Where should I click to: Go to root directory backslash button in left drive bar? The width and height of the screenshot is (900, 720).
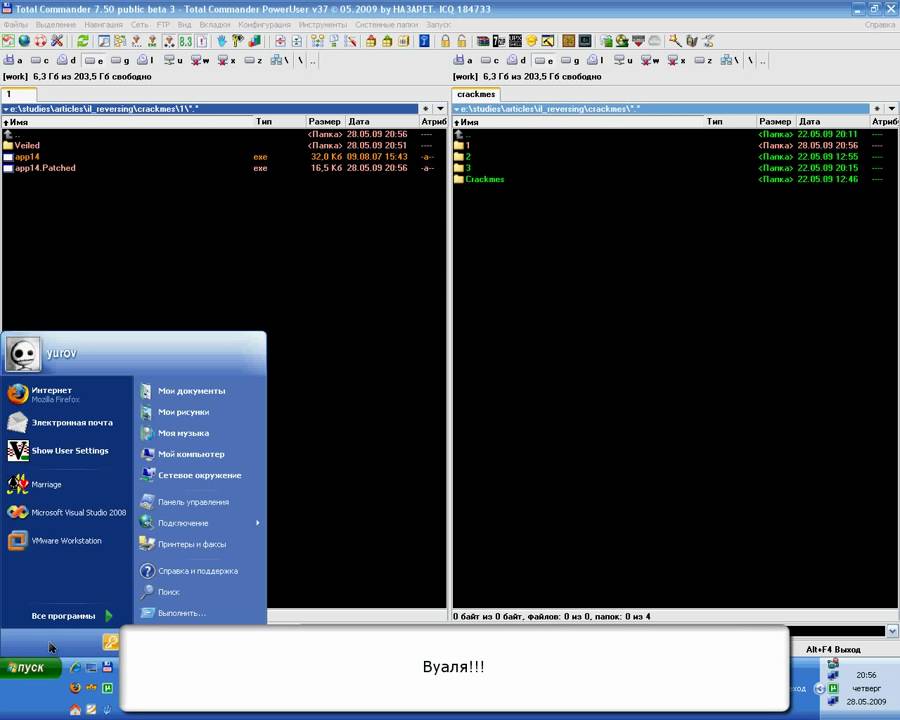click(300, 60)
